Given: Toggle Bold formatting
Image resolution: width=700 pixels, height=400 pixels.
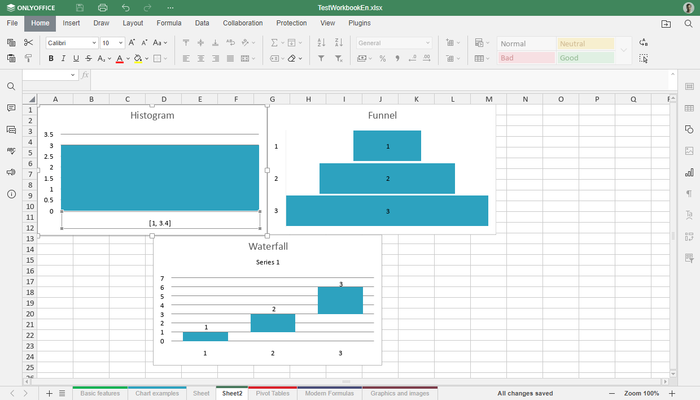Looking at the screenshot, I should point(52,59).
